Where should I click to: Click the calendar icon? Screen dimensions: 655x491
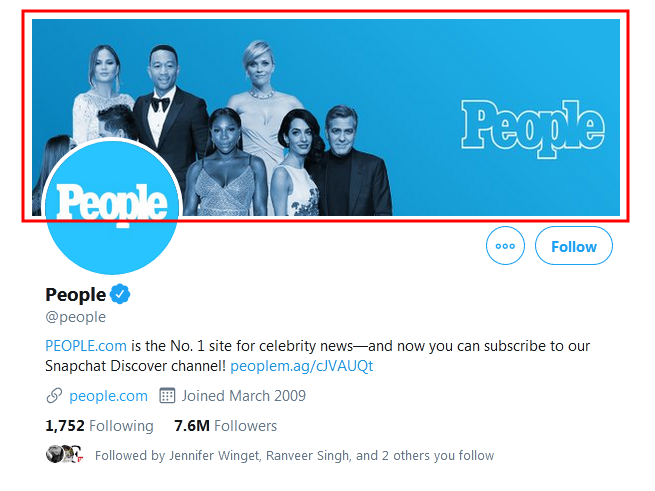pos(168,396)
